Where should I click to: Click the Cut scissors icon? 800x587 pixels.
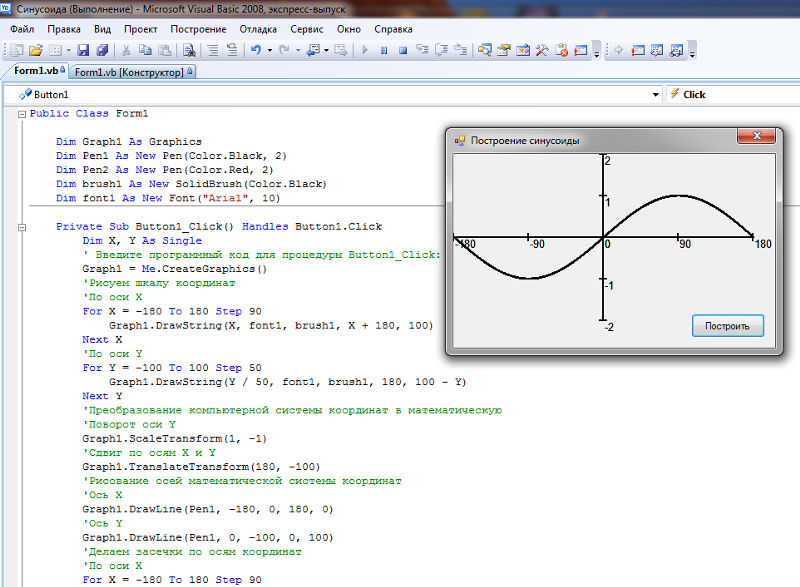(x=126, y=50)
